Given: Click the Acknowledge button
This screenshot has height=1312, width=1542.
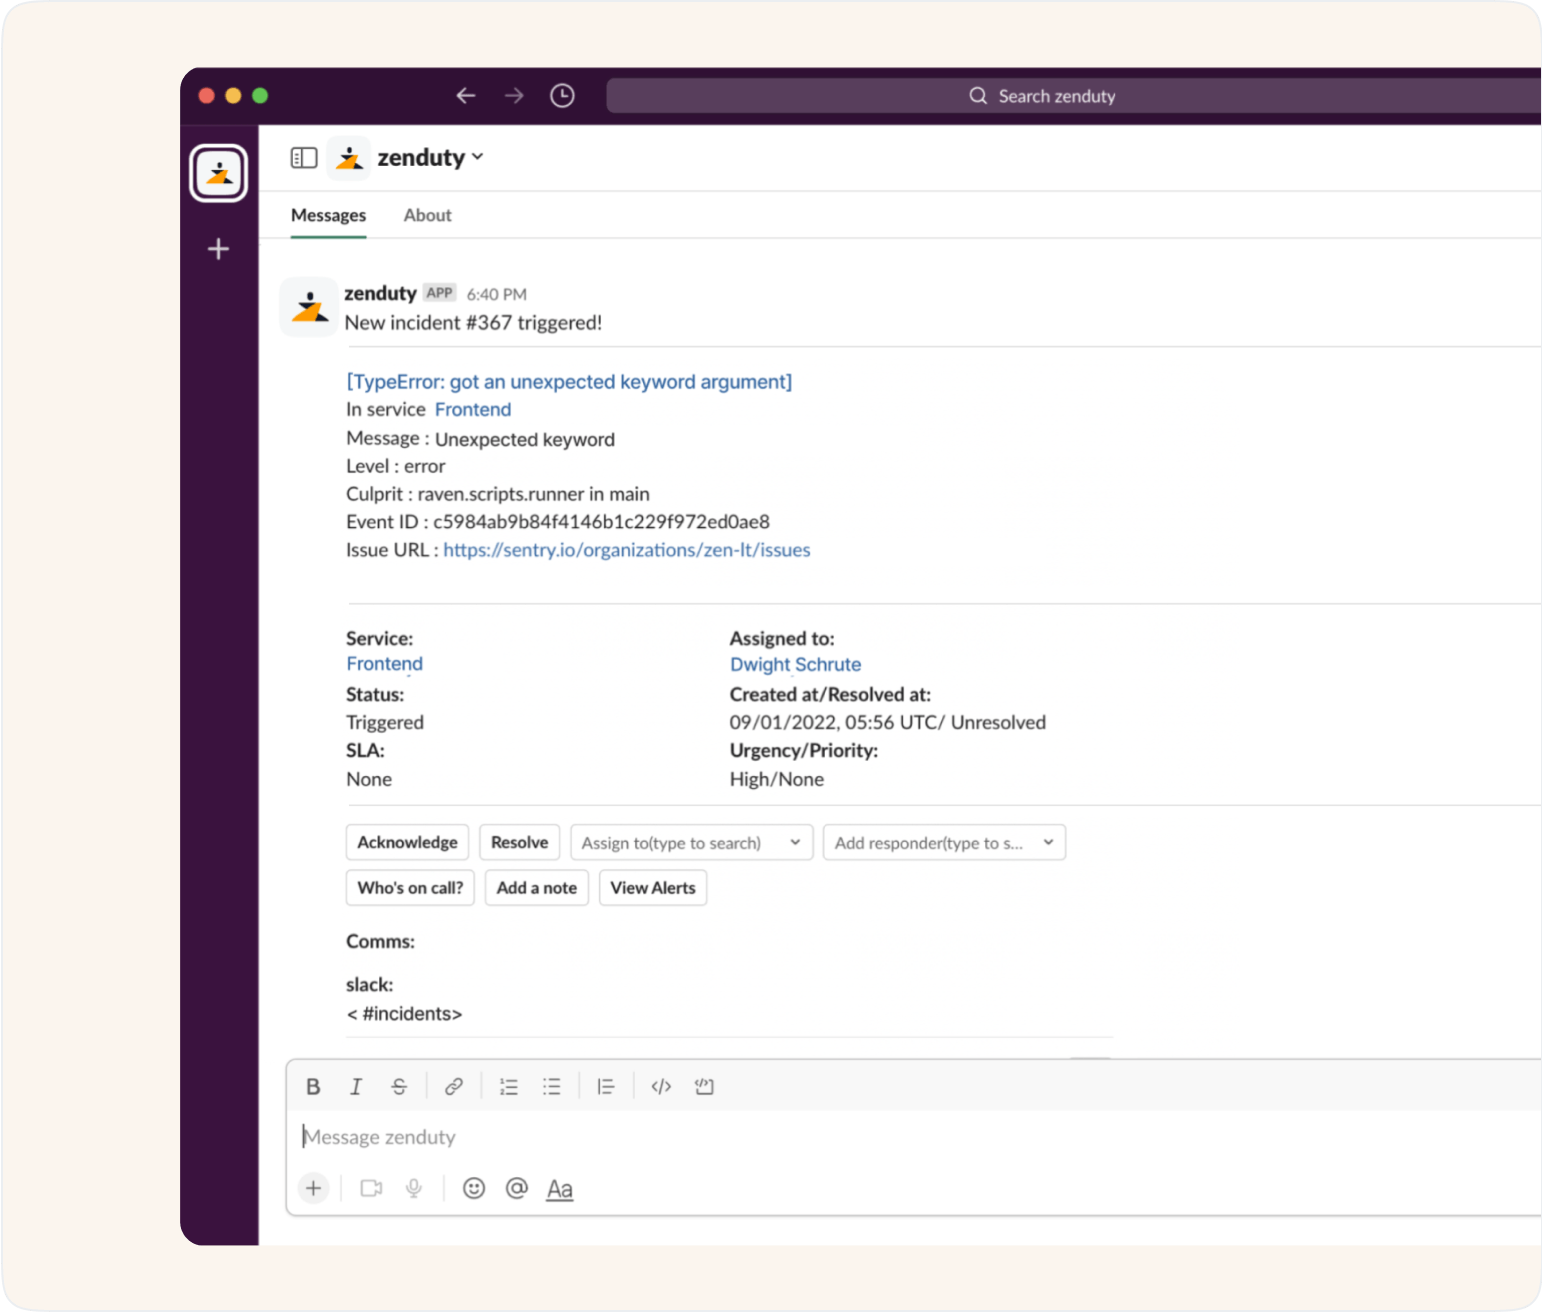Looking at the screenshot, I should [x=406, y=842].
